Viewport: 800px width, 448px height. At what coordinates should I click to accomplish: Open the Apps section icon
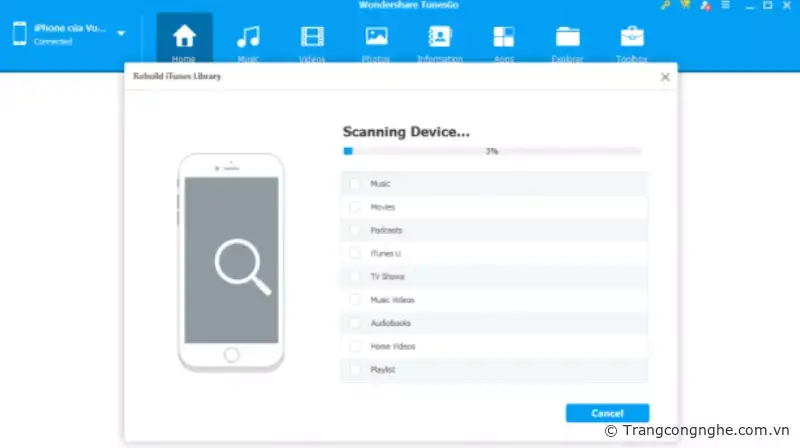coord(503,38)
